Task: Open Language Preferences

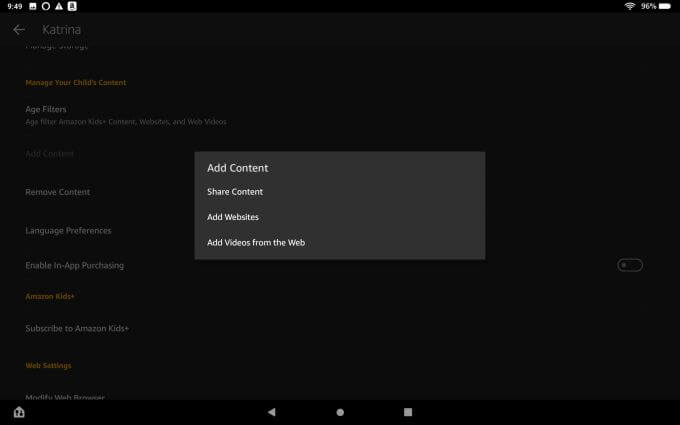Action: (68, 231)
